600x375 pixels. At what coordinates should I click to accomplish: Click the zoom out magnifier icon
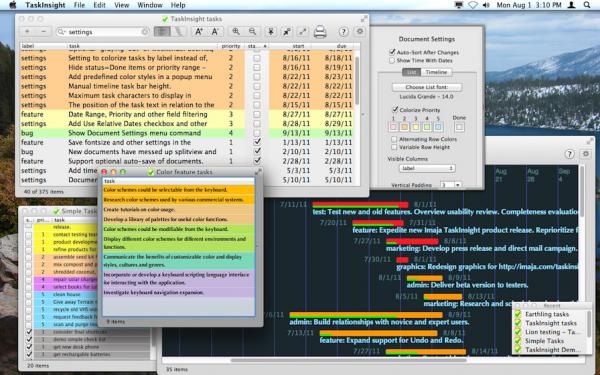253,32
